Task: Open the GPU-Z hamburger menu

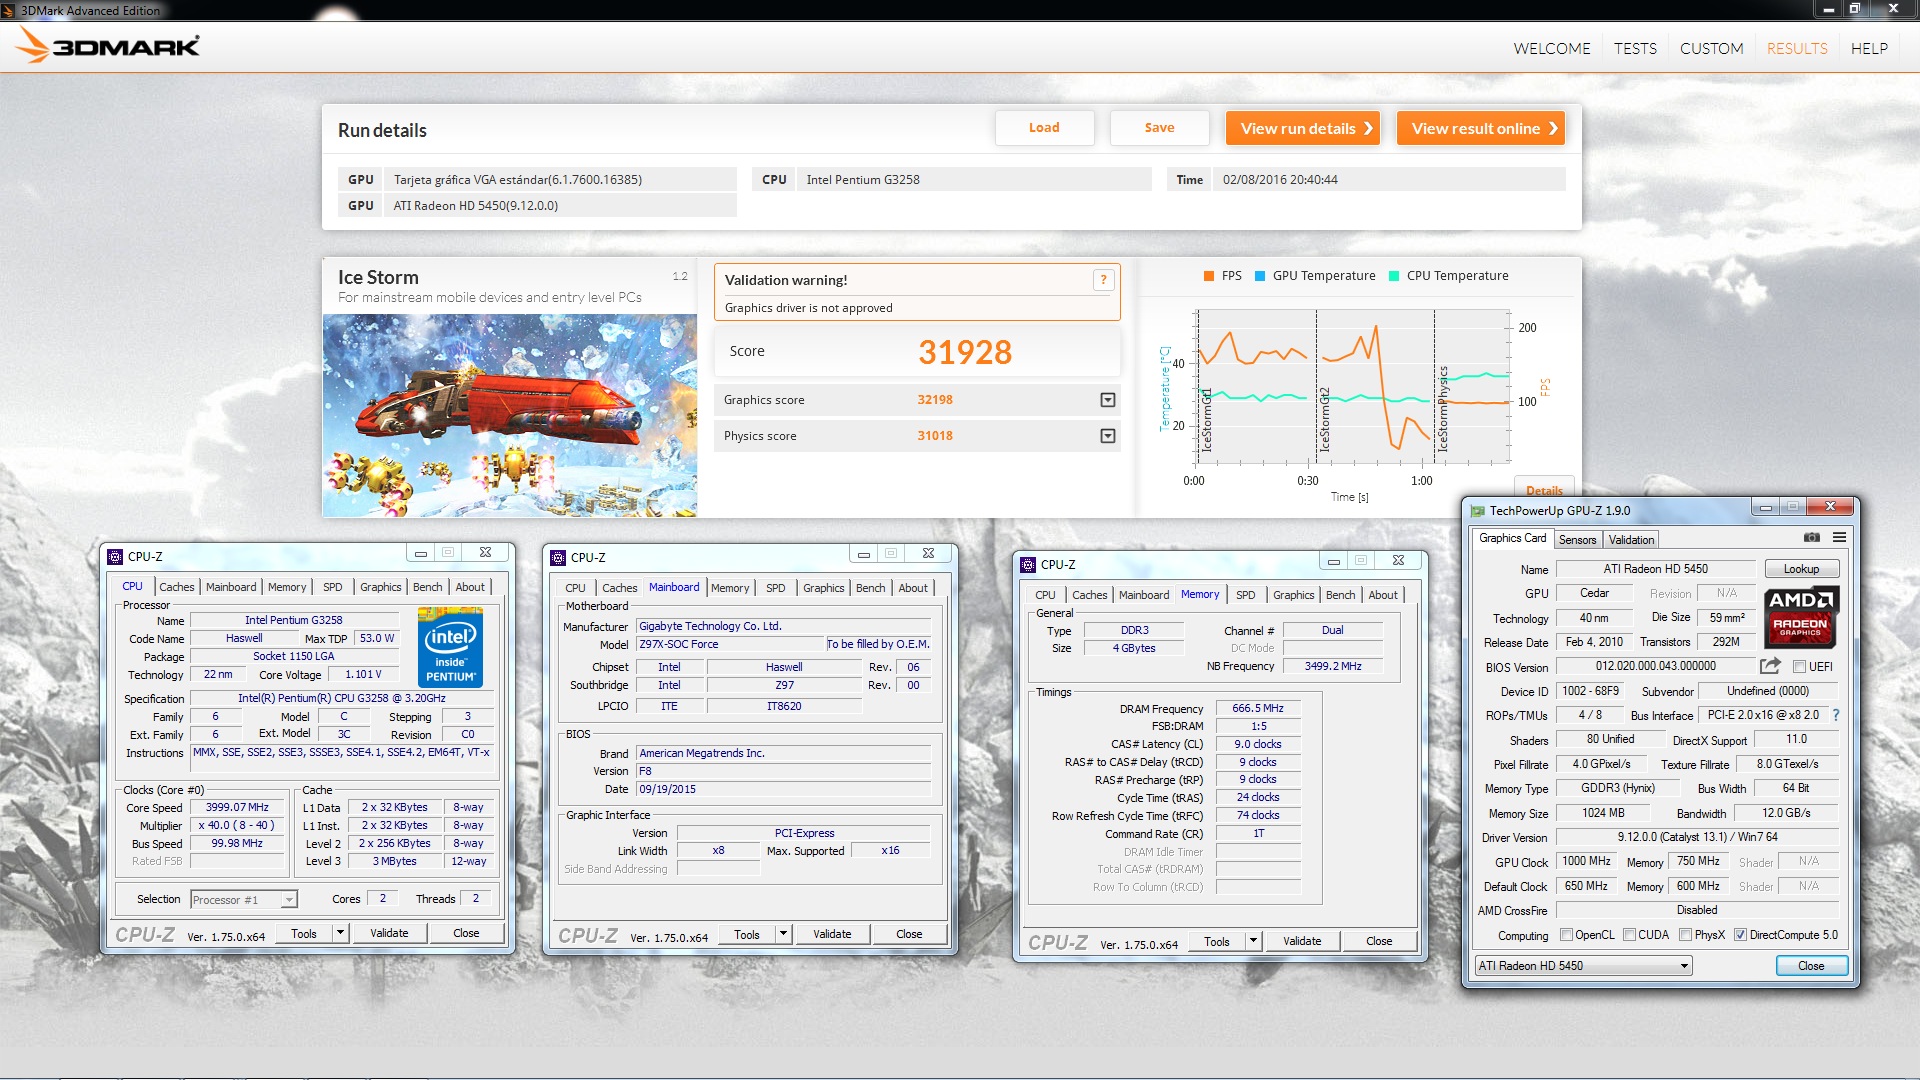Action: point(1839,538)
